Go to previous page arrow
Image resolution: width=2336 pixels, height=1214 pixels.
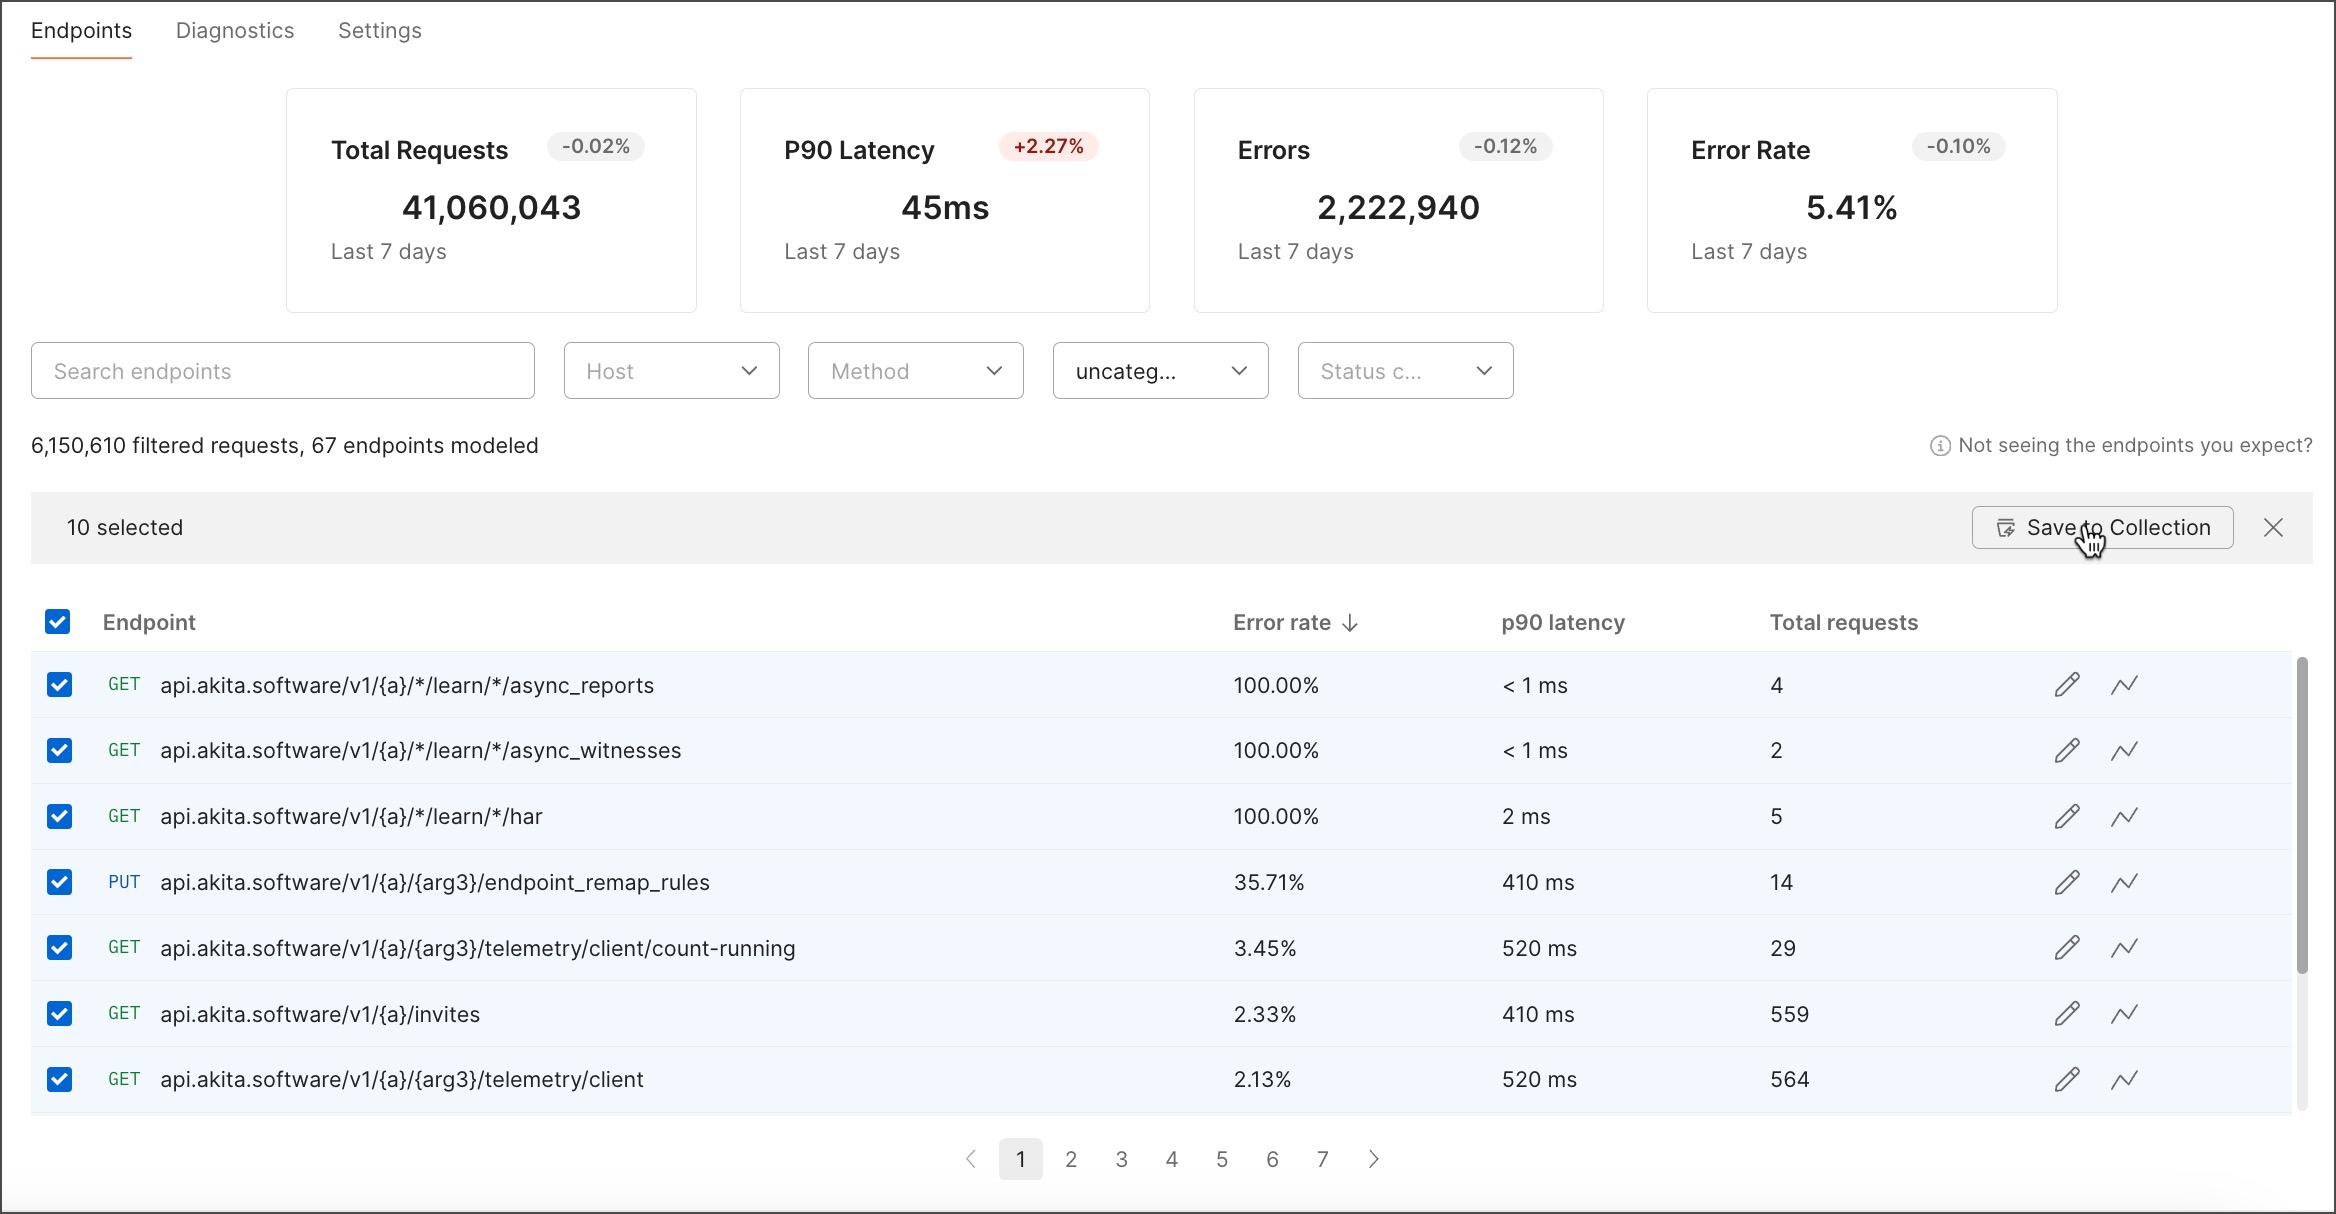pos(970,1159)
